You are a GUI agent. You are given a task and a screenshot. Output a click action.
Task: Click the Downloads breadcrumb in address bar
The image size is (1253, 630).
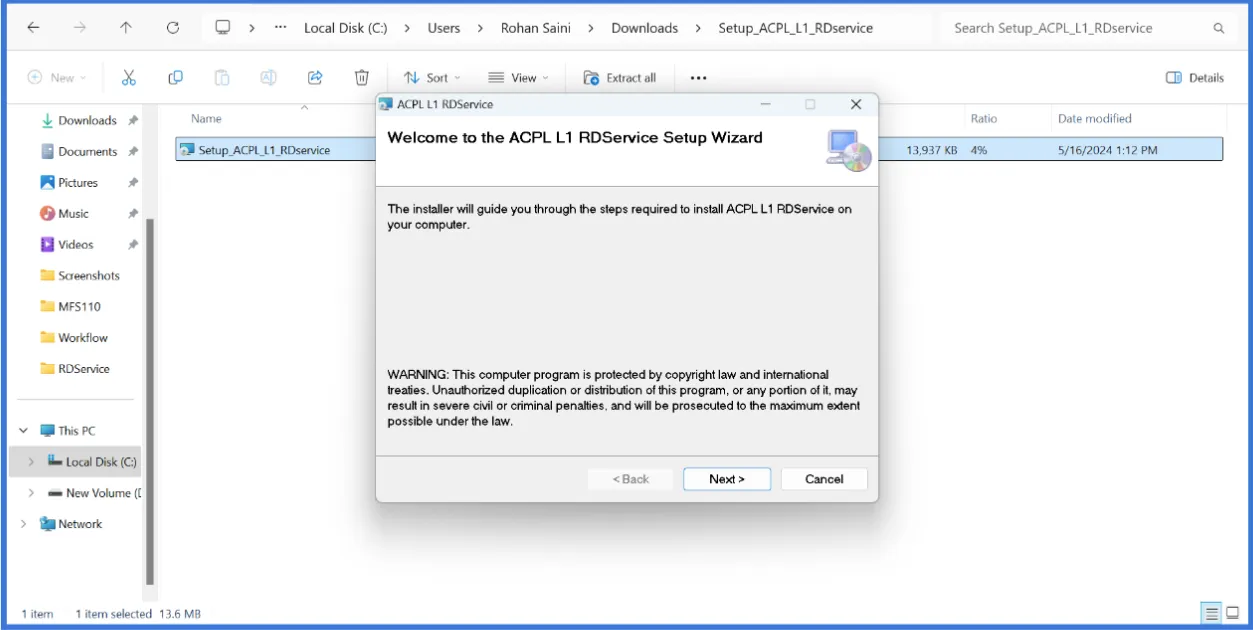pos(644,28)
